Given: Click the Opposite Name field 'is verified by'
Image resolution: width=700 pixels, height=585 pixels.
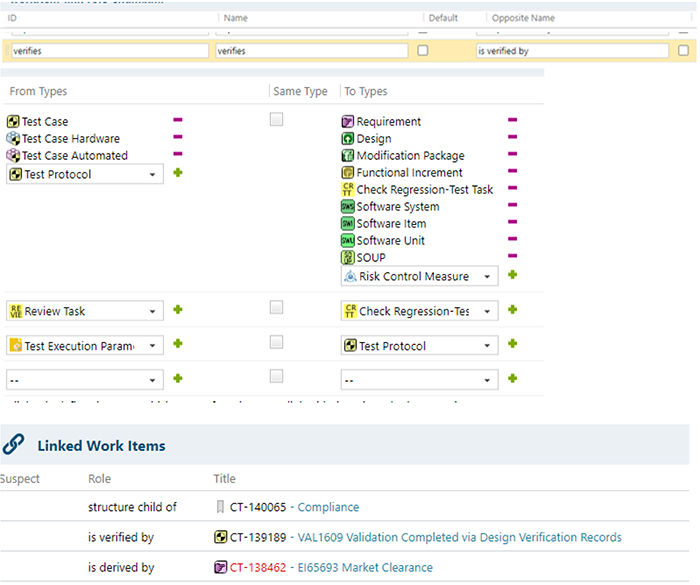Looking at the screenshot, I should point(571,50).
